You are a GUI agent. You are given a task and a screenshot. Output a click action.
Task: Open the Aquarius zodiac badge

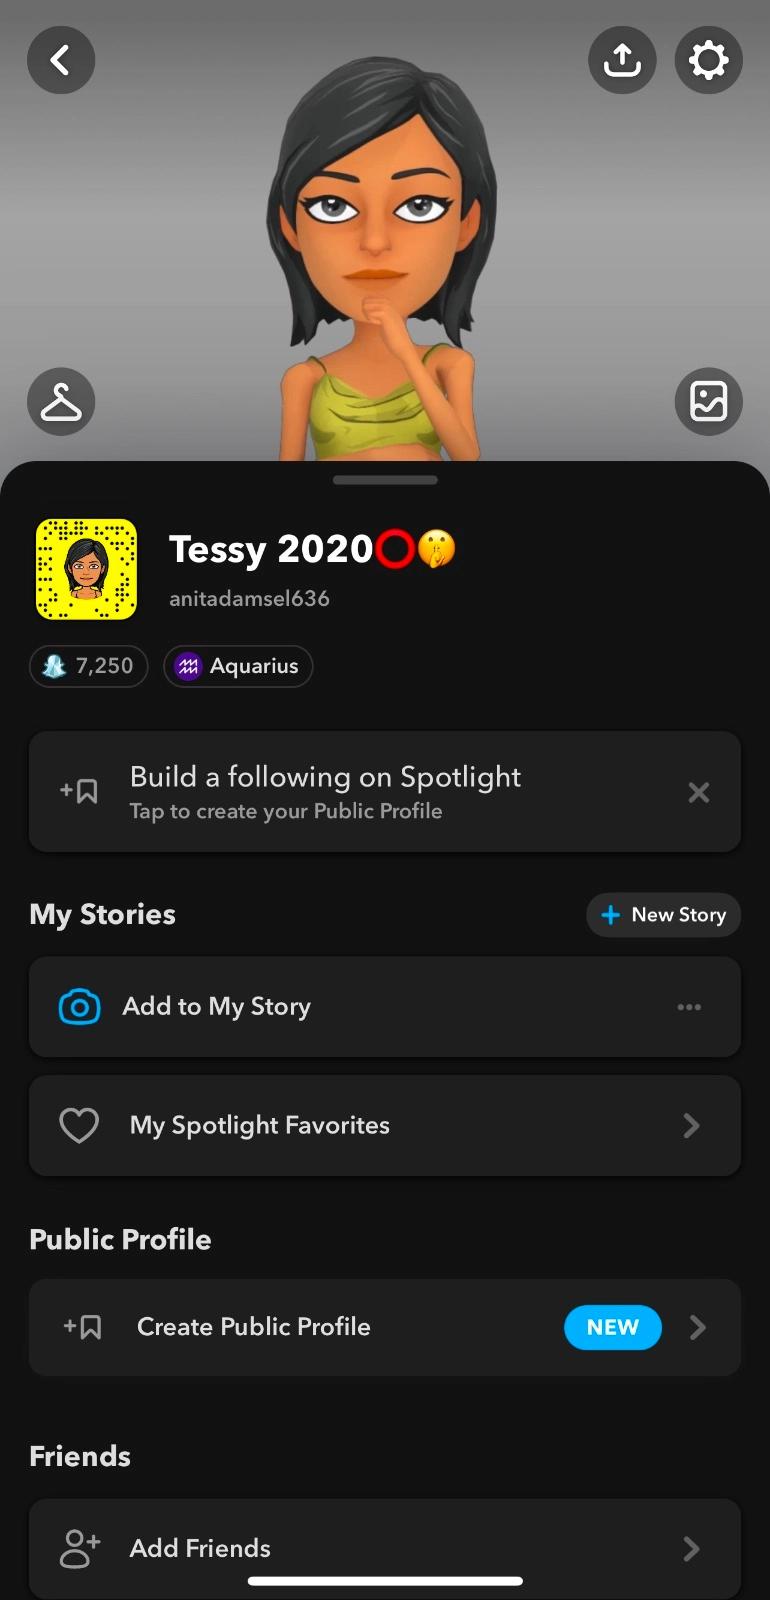pos(238,666)
